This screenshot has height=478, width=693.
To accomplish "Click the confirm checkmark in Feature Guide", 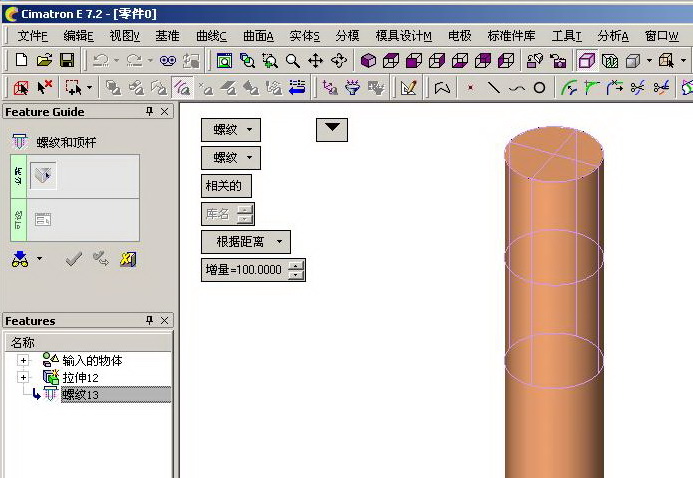I will pos(74,259).
